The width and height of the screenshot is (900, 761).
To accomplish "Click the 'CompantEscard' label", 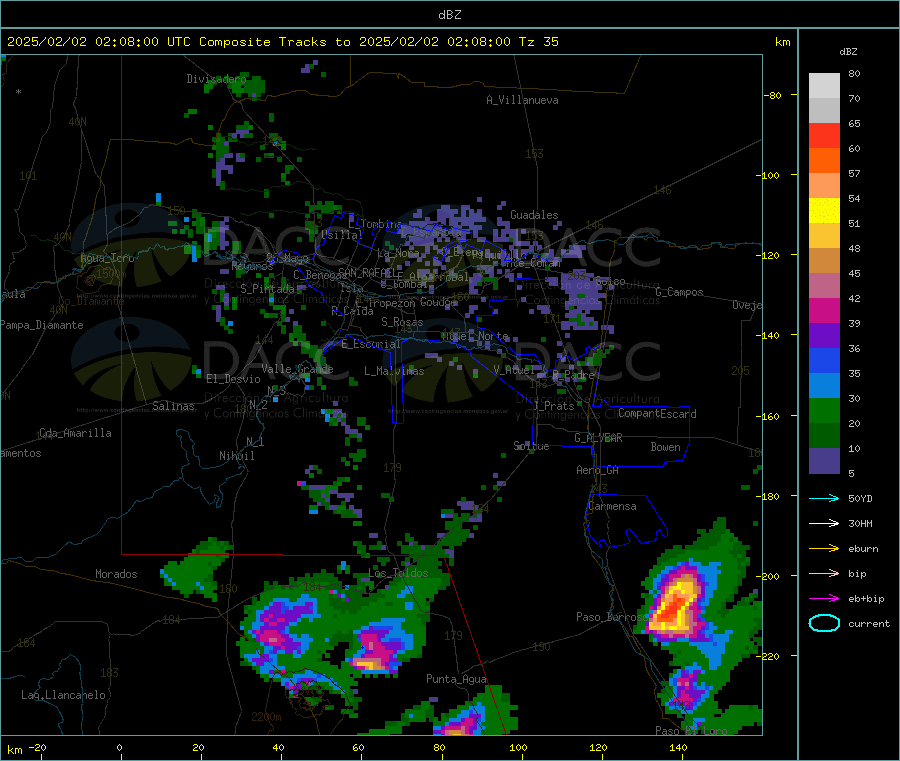I will [x=657, y=414].
